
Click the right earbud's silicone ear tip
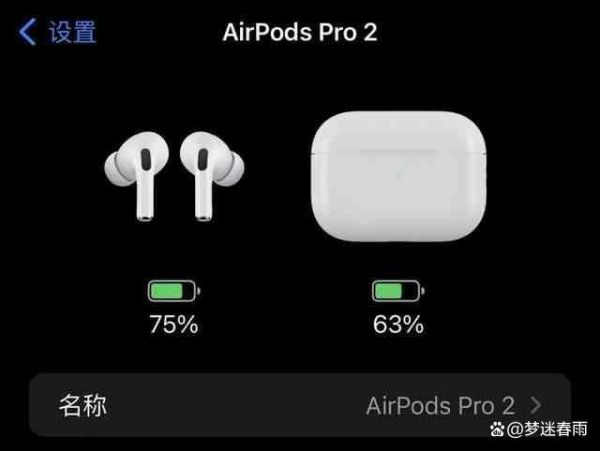tap(234, 169)
